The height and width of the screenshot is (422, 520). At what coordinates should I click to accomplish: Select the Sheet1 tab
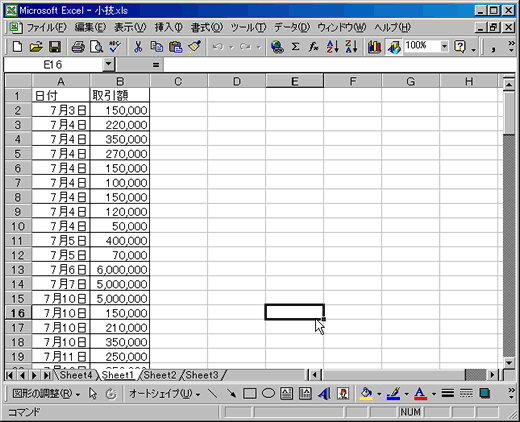117,375
